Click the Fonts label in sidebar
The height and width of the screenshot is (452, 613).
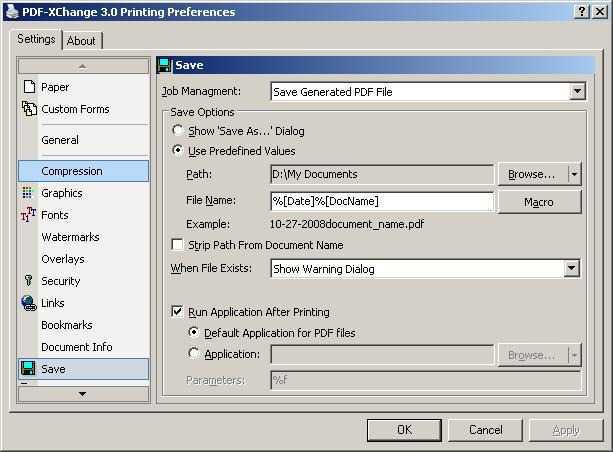tap(55, 215)
